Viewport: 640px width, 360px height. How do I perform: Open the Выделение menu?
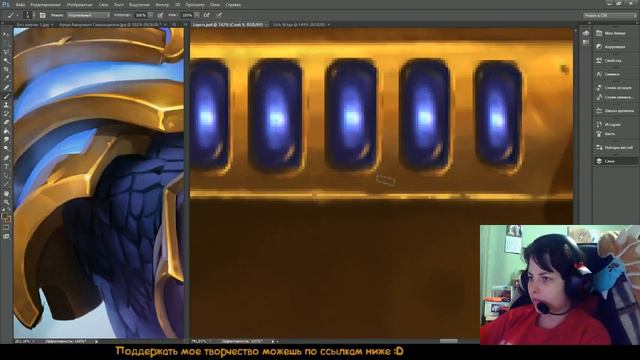point(139,5)
